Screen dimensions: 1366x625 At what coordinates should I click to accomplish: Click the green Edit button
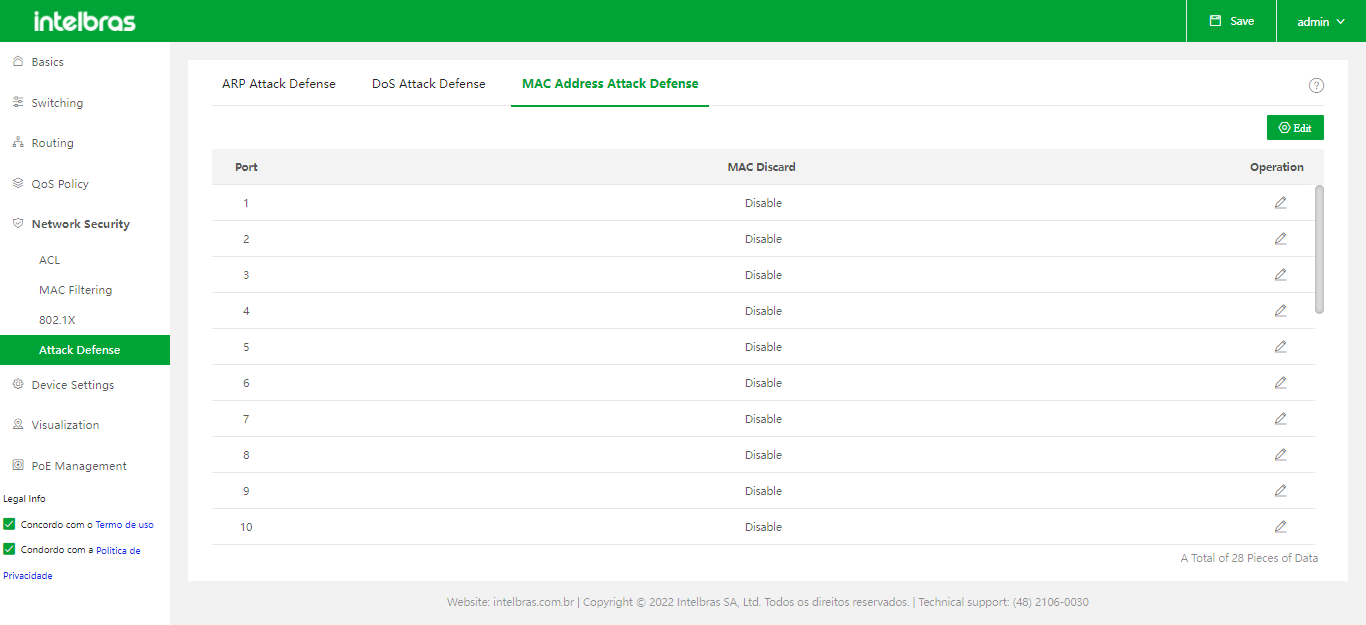point(1295,128)
